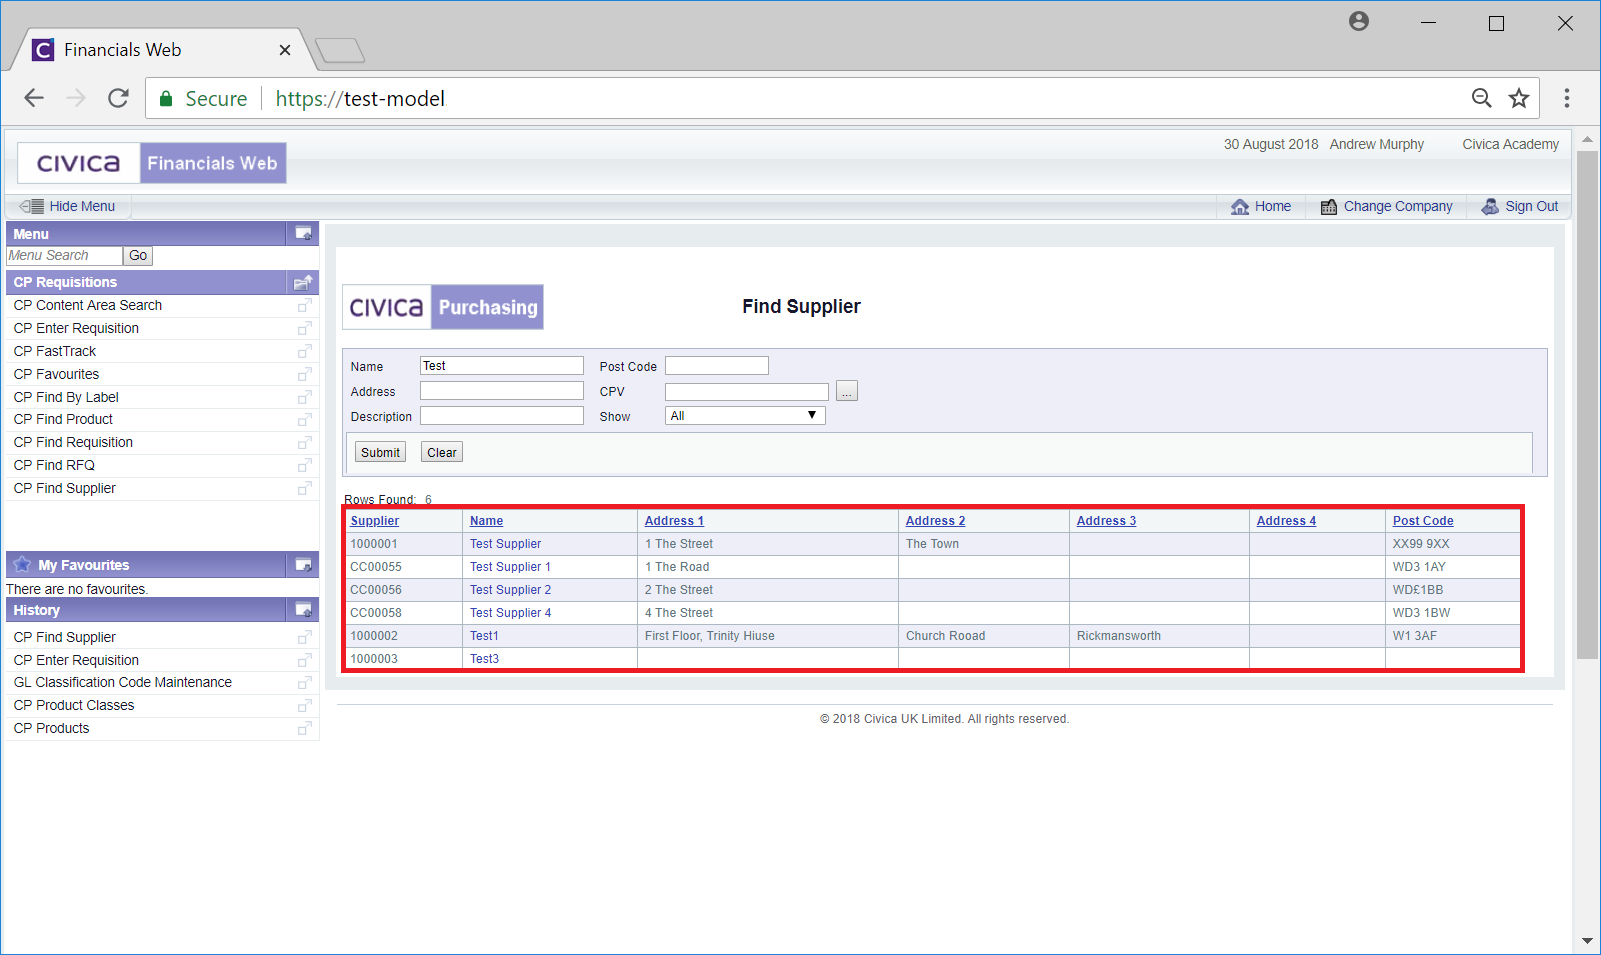Sort results by Address 4 column
The height and width of the screenshot is (955, 1601).
coord(1286,521)
